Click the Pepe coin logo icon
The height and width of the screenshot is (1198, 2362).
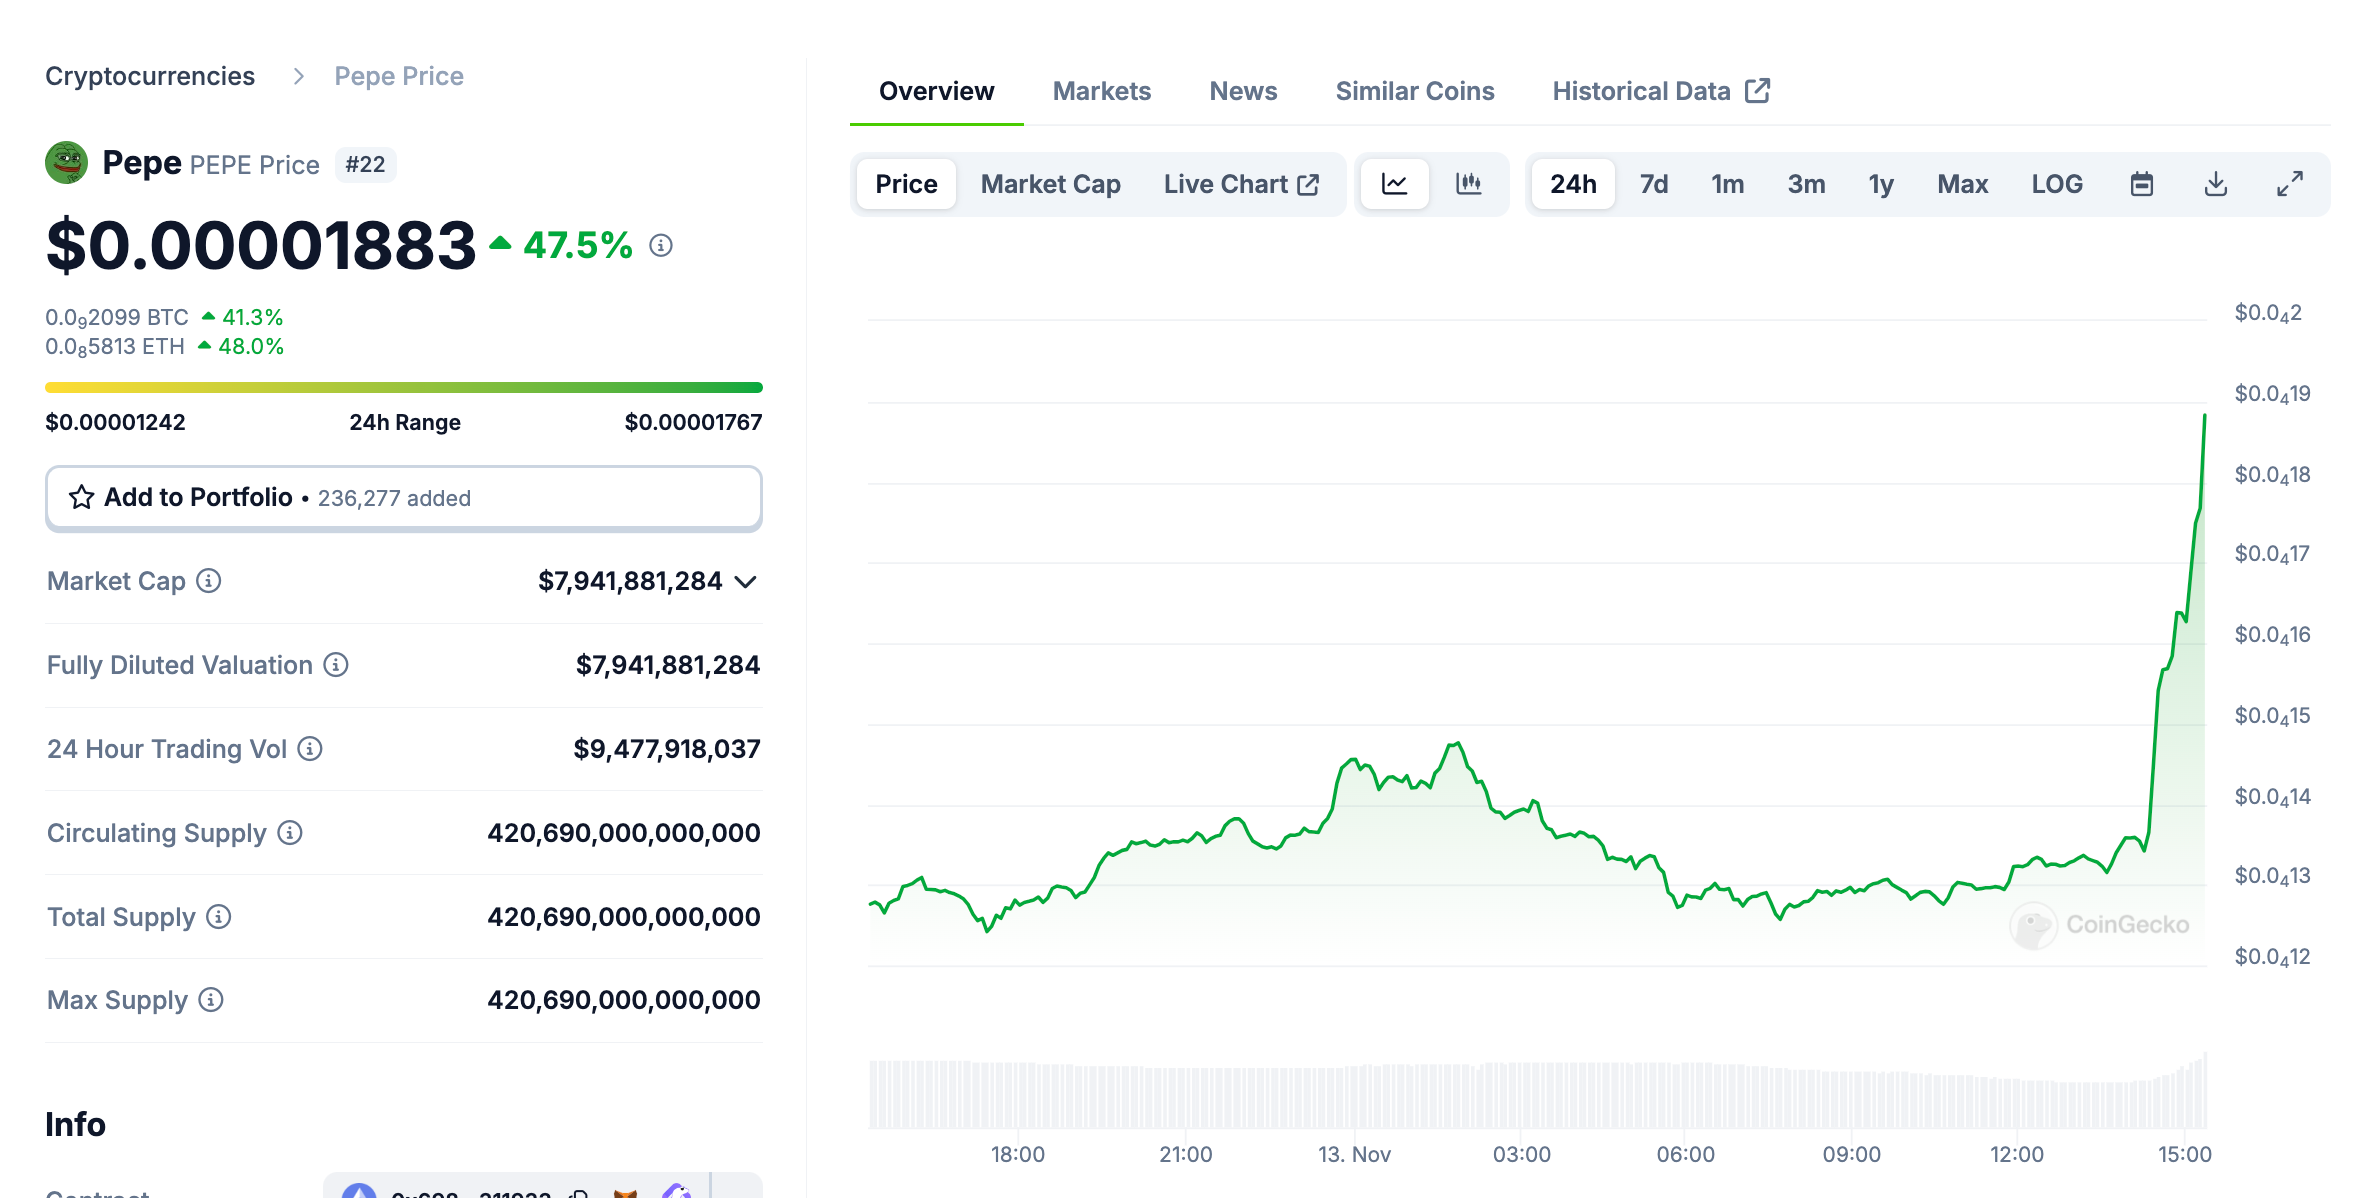(x=66, y=163)
